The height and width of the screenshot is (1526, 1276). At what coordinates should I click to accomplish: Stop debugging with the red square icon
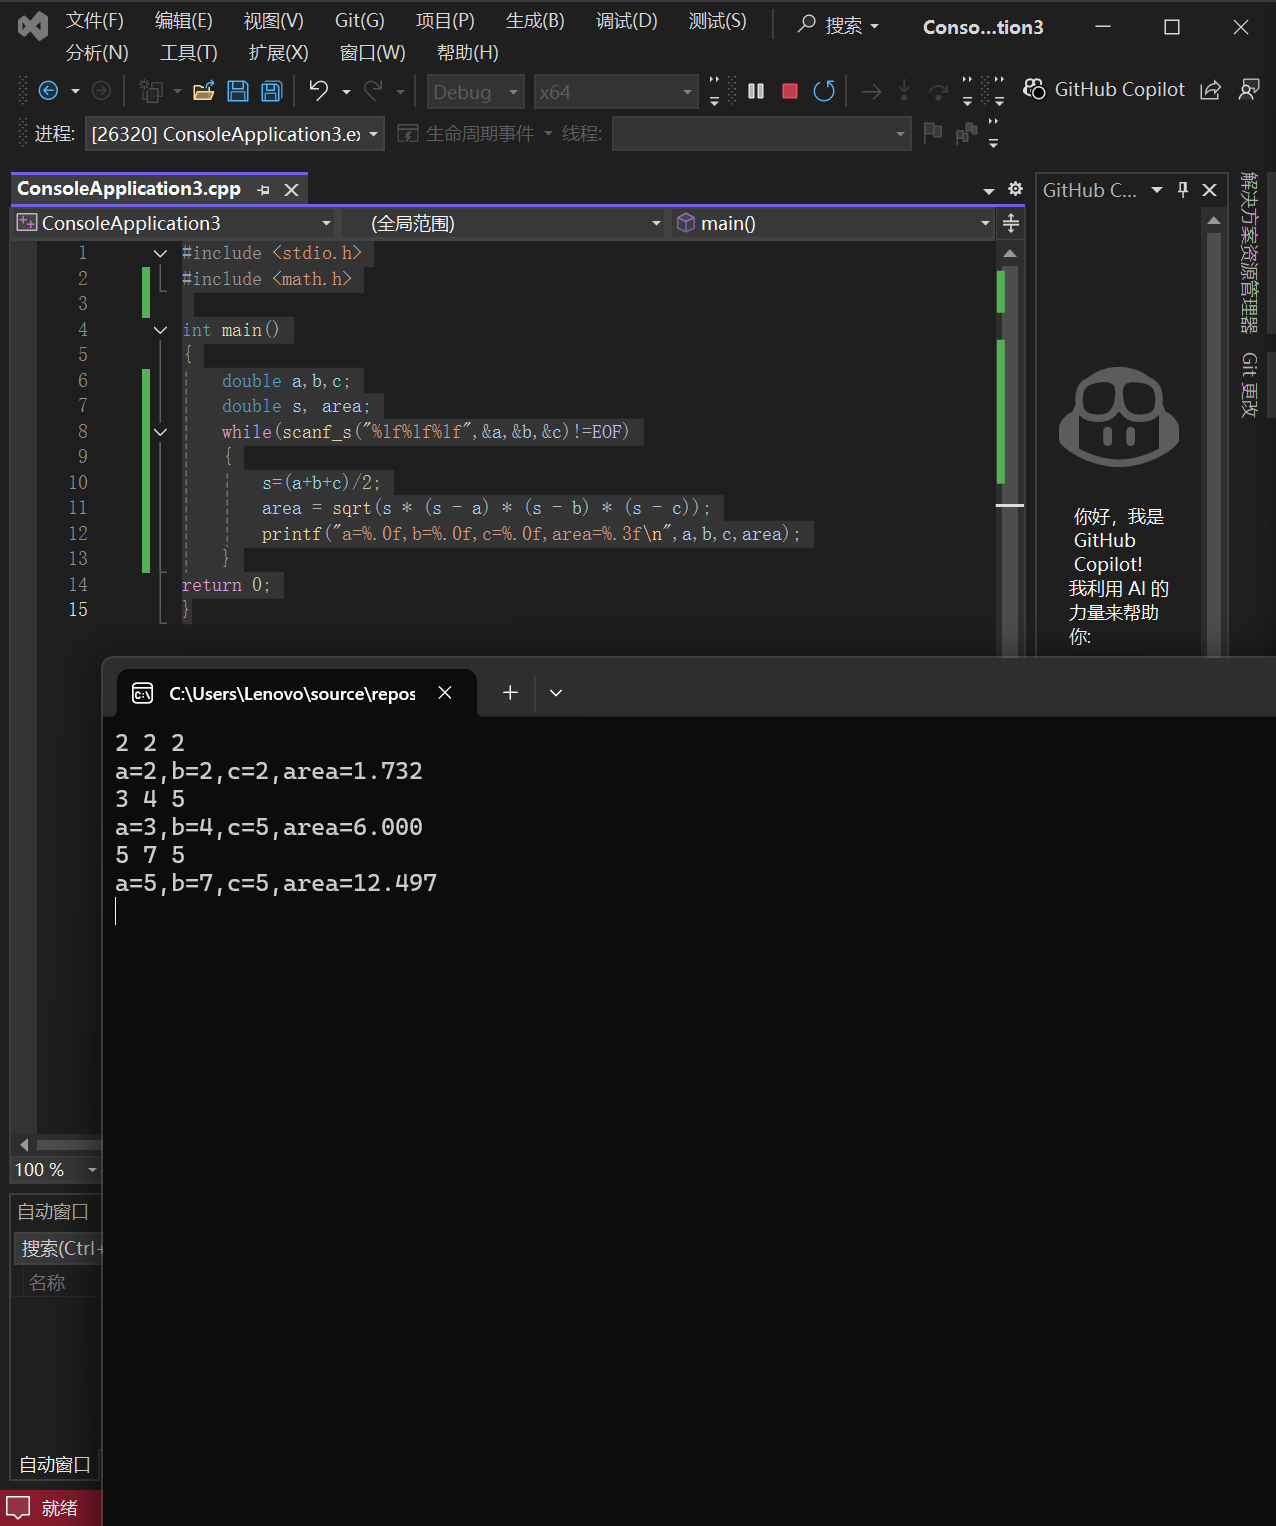(x=789, y=91)
